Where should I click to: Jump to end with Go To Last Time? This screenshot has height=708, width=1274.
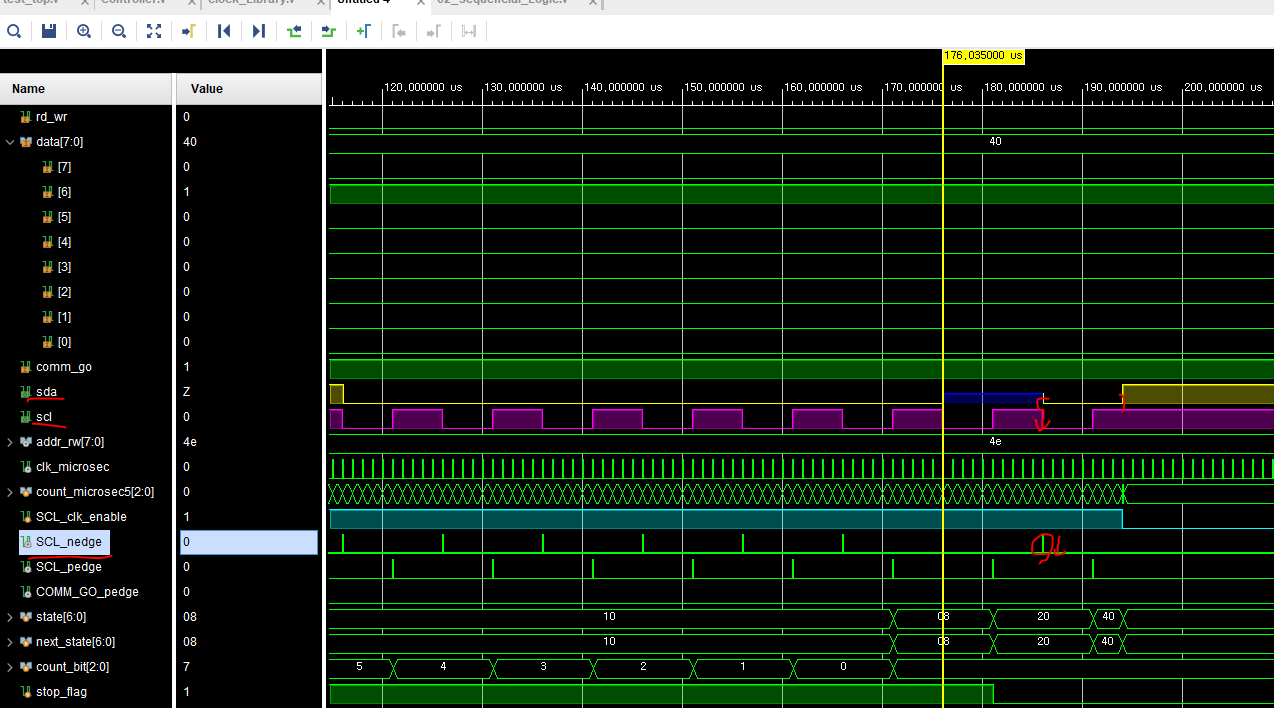click(x=259, y=31)
